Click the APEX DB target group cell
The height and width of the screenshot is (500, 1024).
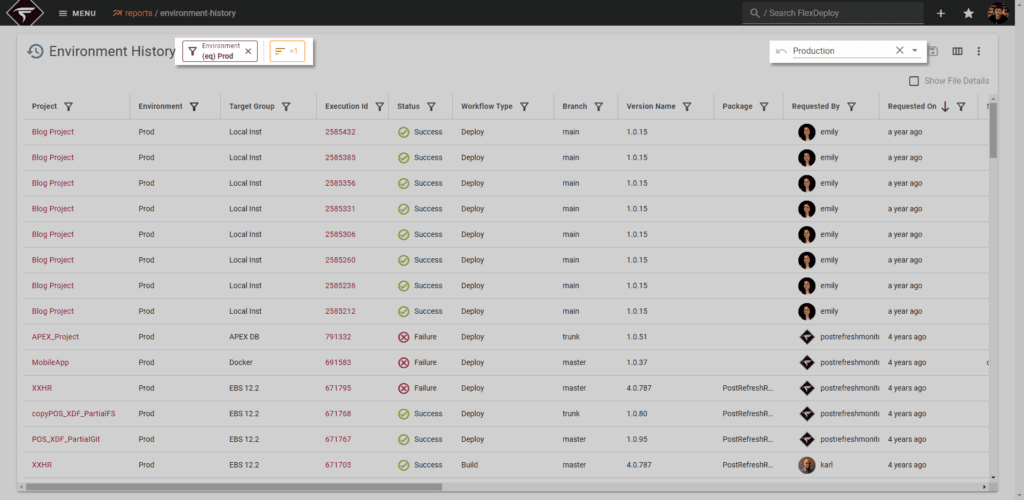(246, 337)
